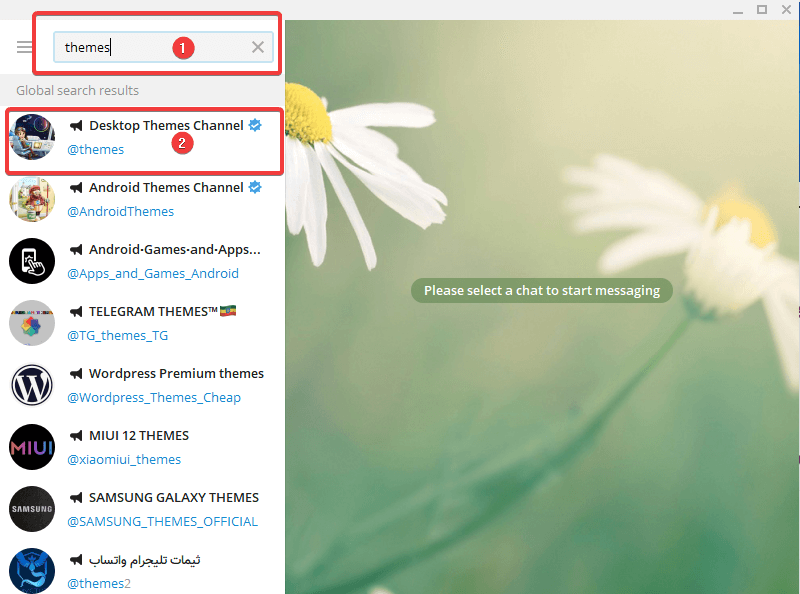Click the WordPress logo avatar
The width and height of the screenshot is (800, 594).
[32, 385]
